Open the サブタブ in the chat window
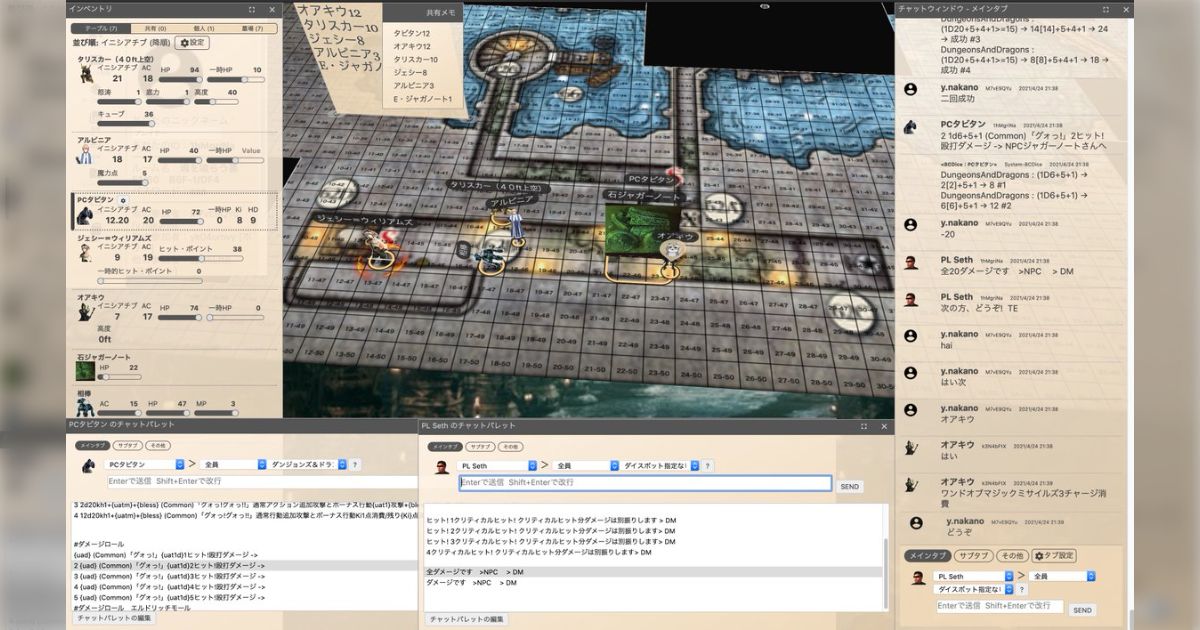Screen dimensions: 1200x630 point(975,555)
